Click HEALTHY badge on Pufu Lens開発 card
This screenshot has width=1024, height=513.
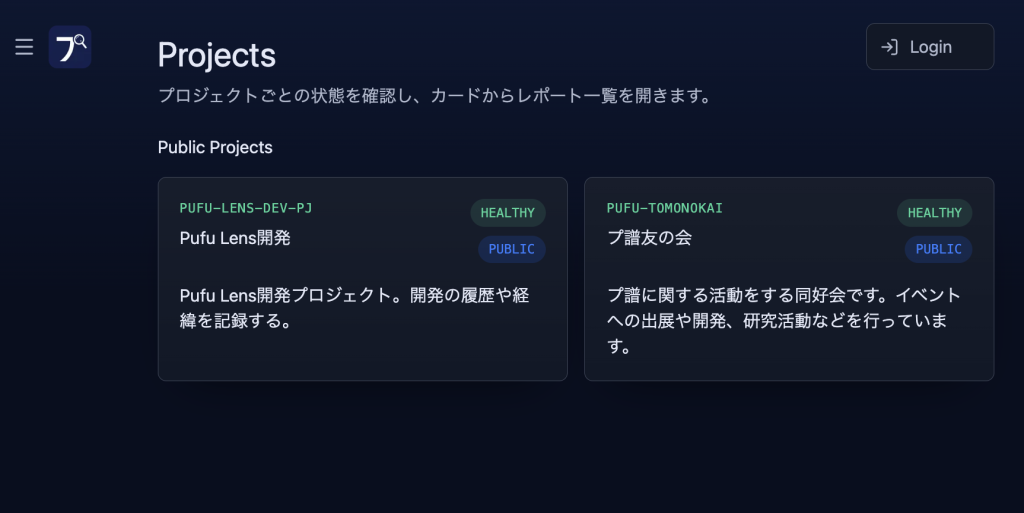(x=507, y=213)
